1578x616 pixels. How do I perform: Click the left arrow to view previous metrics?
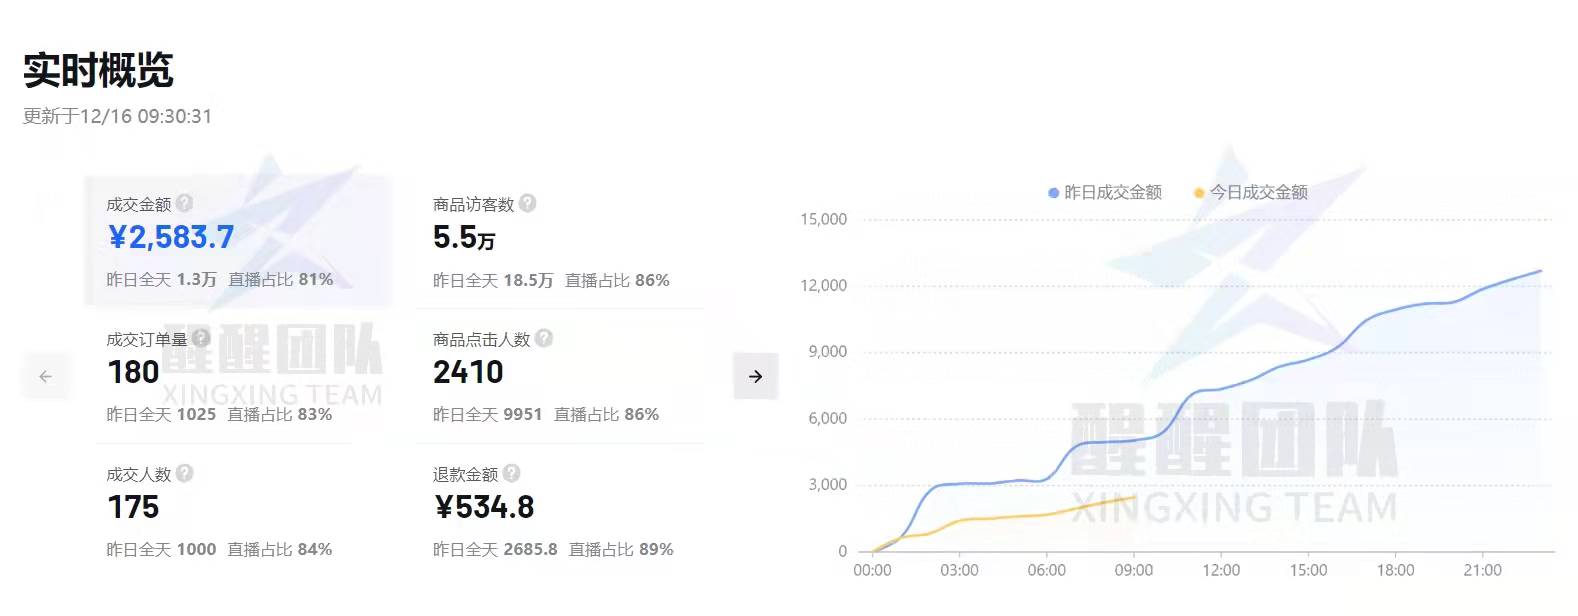click(x=46, y=377)
